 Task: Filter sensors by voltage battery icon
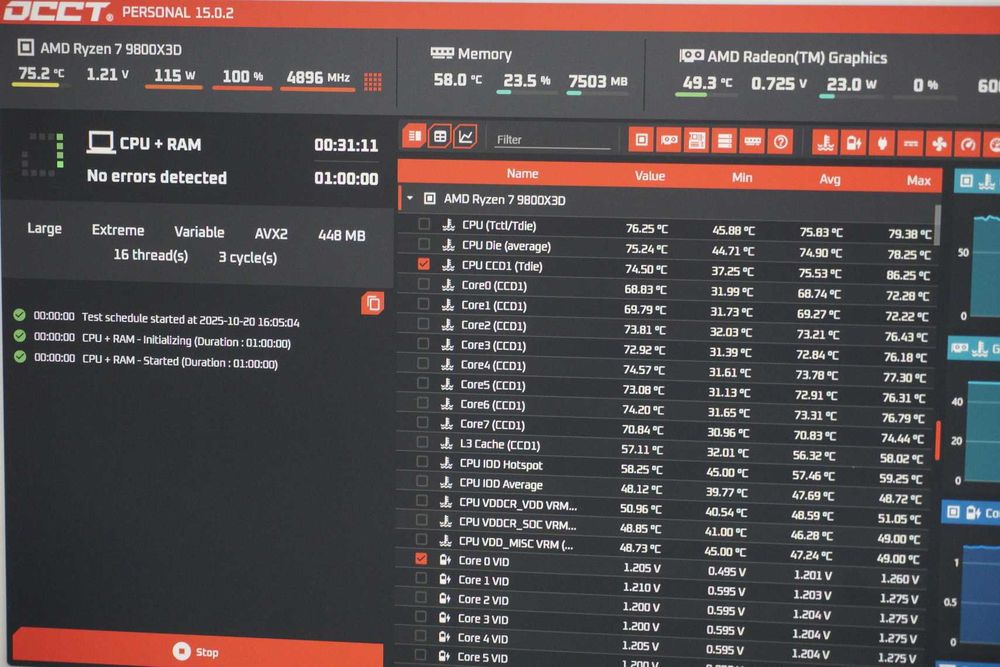coord(853,144)
